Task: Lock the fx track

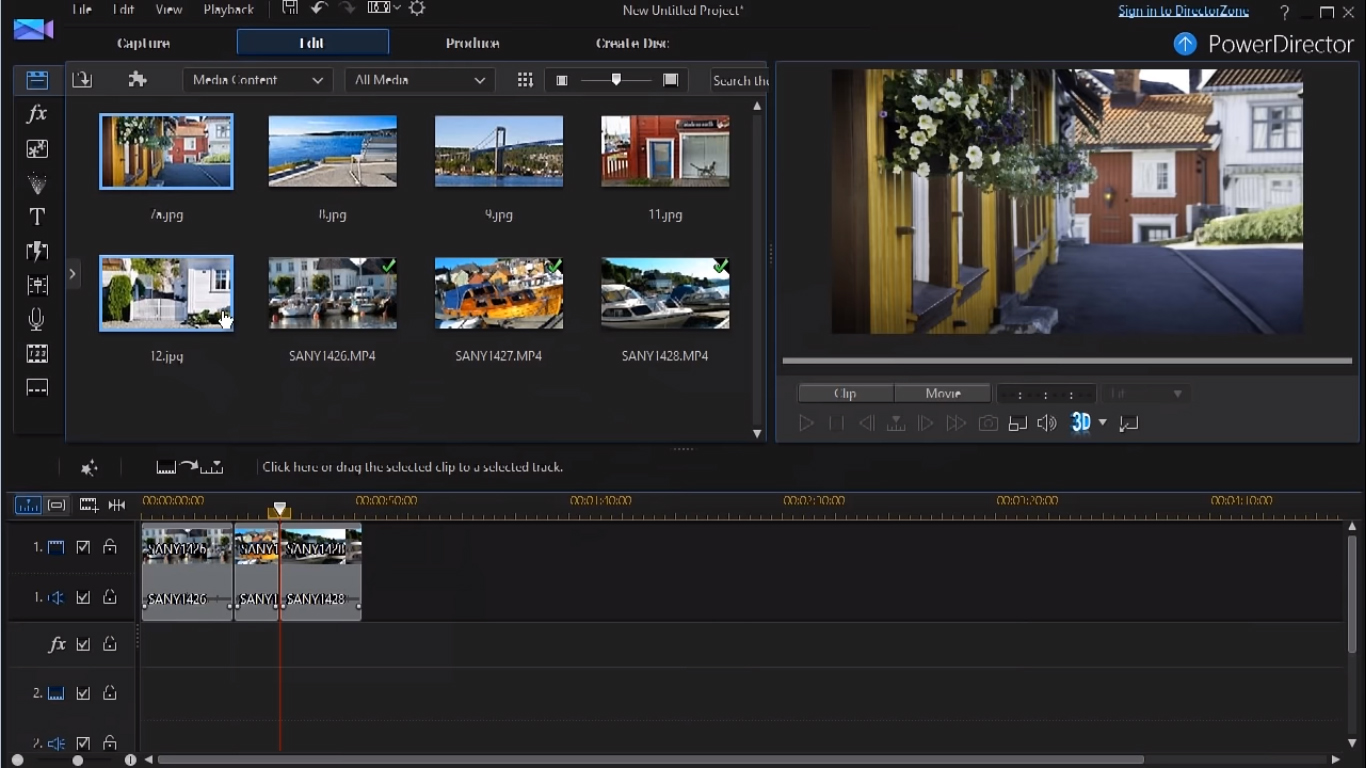Action: (x=110, y=644)
